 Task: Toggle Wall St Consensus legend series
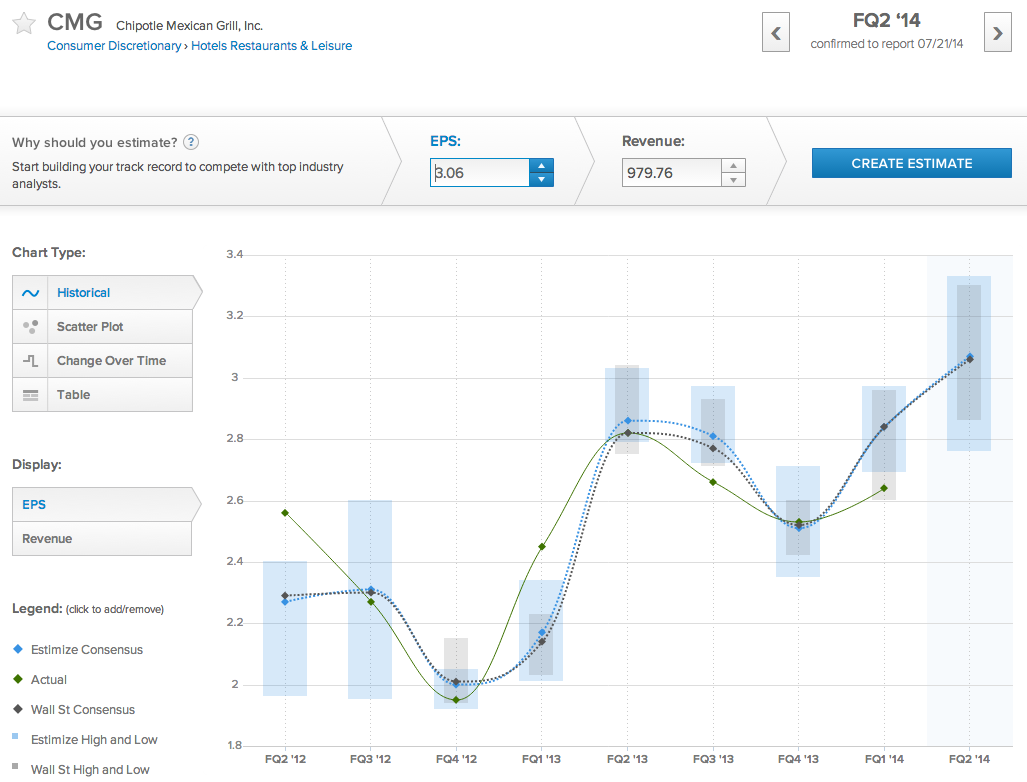pyautogui.click(x=83, y=710)
